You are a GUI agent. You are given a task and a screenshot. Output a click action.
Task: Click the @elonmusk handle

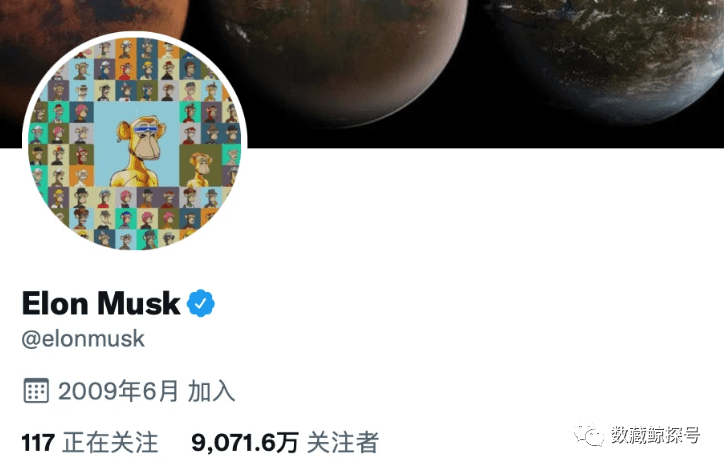click(83, 339)
